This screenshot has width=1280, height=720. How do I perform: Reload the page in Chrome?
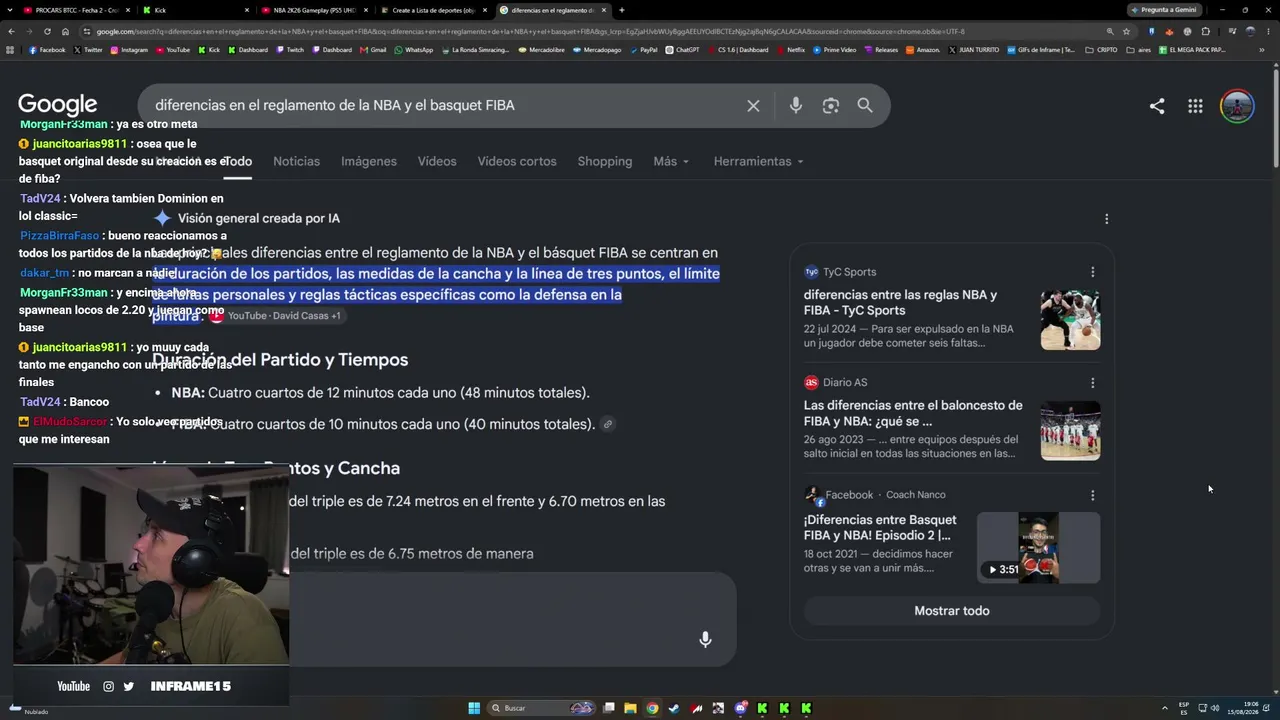coord(46,31)
